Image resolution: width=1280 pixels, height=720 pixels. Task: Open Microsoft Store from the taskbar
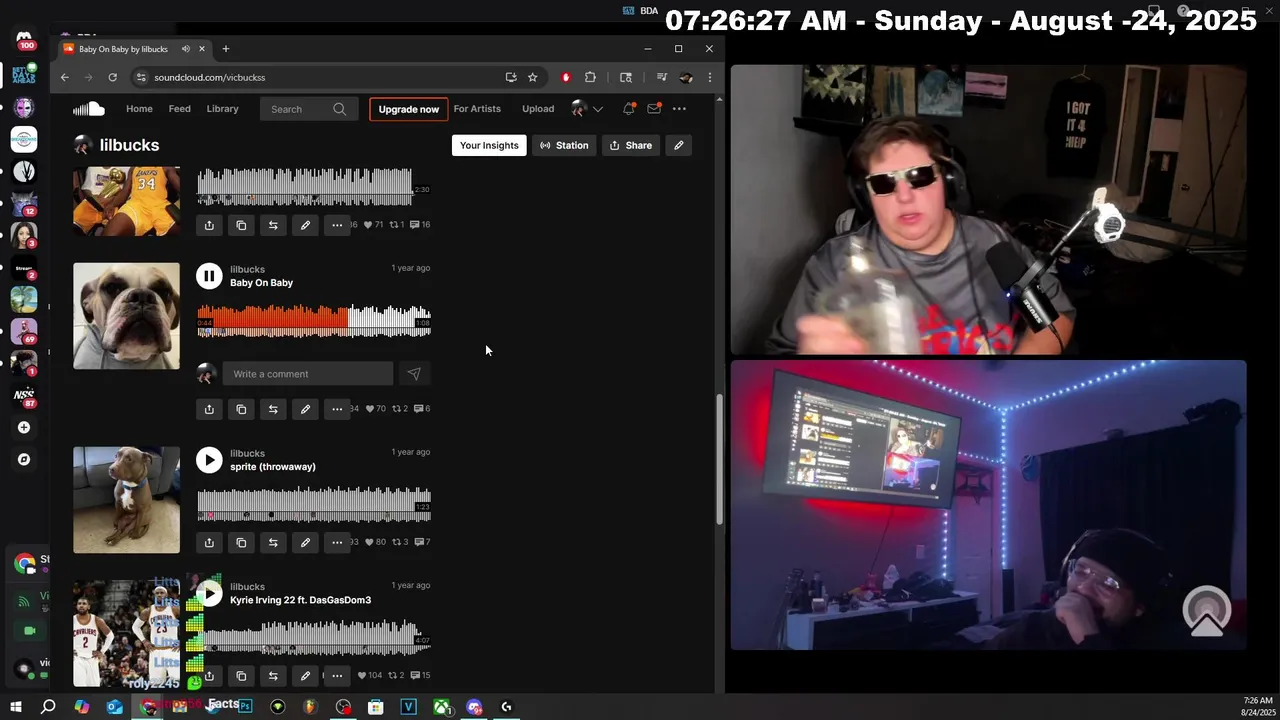pos(376,707)
